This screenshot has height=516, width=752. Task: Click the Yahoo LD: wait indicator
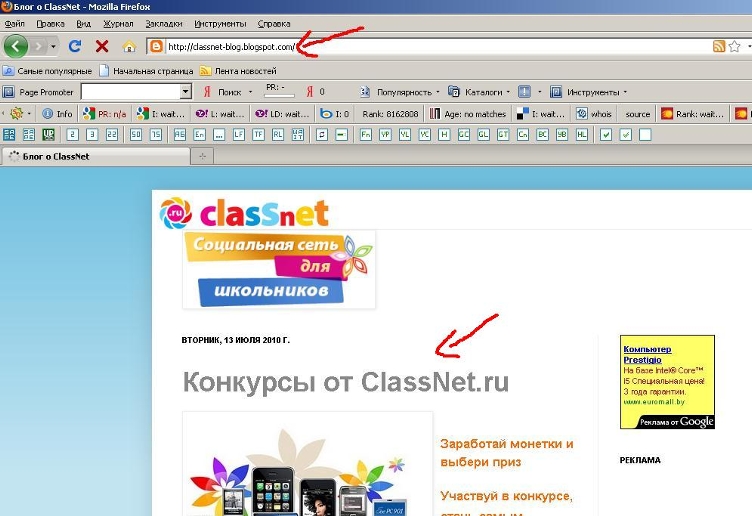(x=282, y=114)
